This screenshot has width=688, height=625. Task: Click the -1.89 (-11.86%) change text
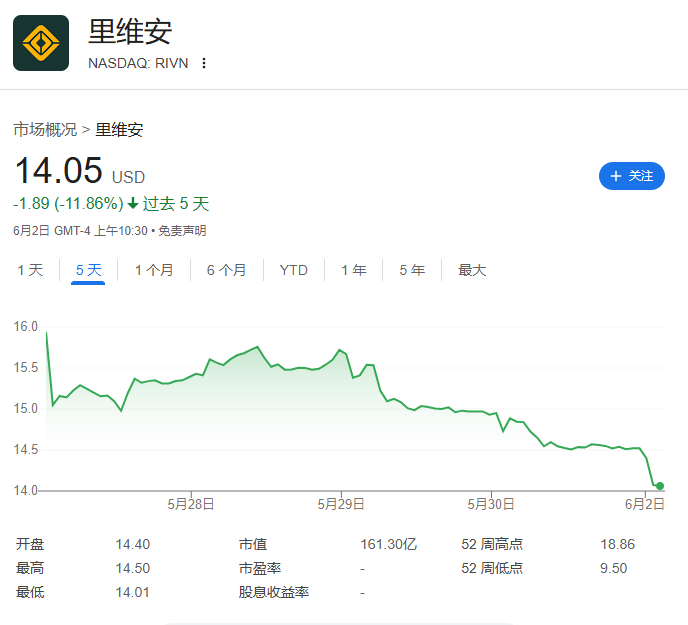pos(68,204)
